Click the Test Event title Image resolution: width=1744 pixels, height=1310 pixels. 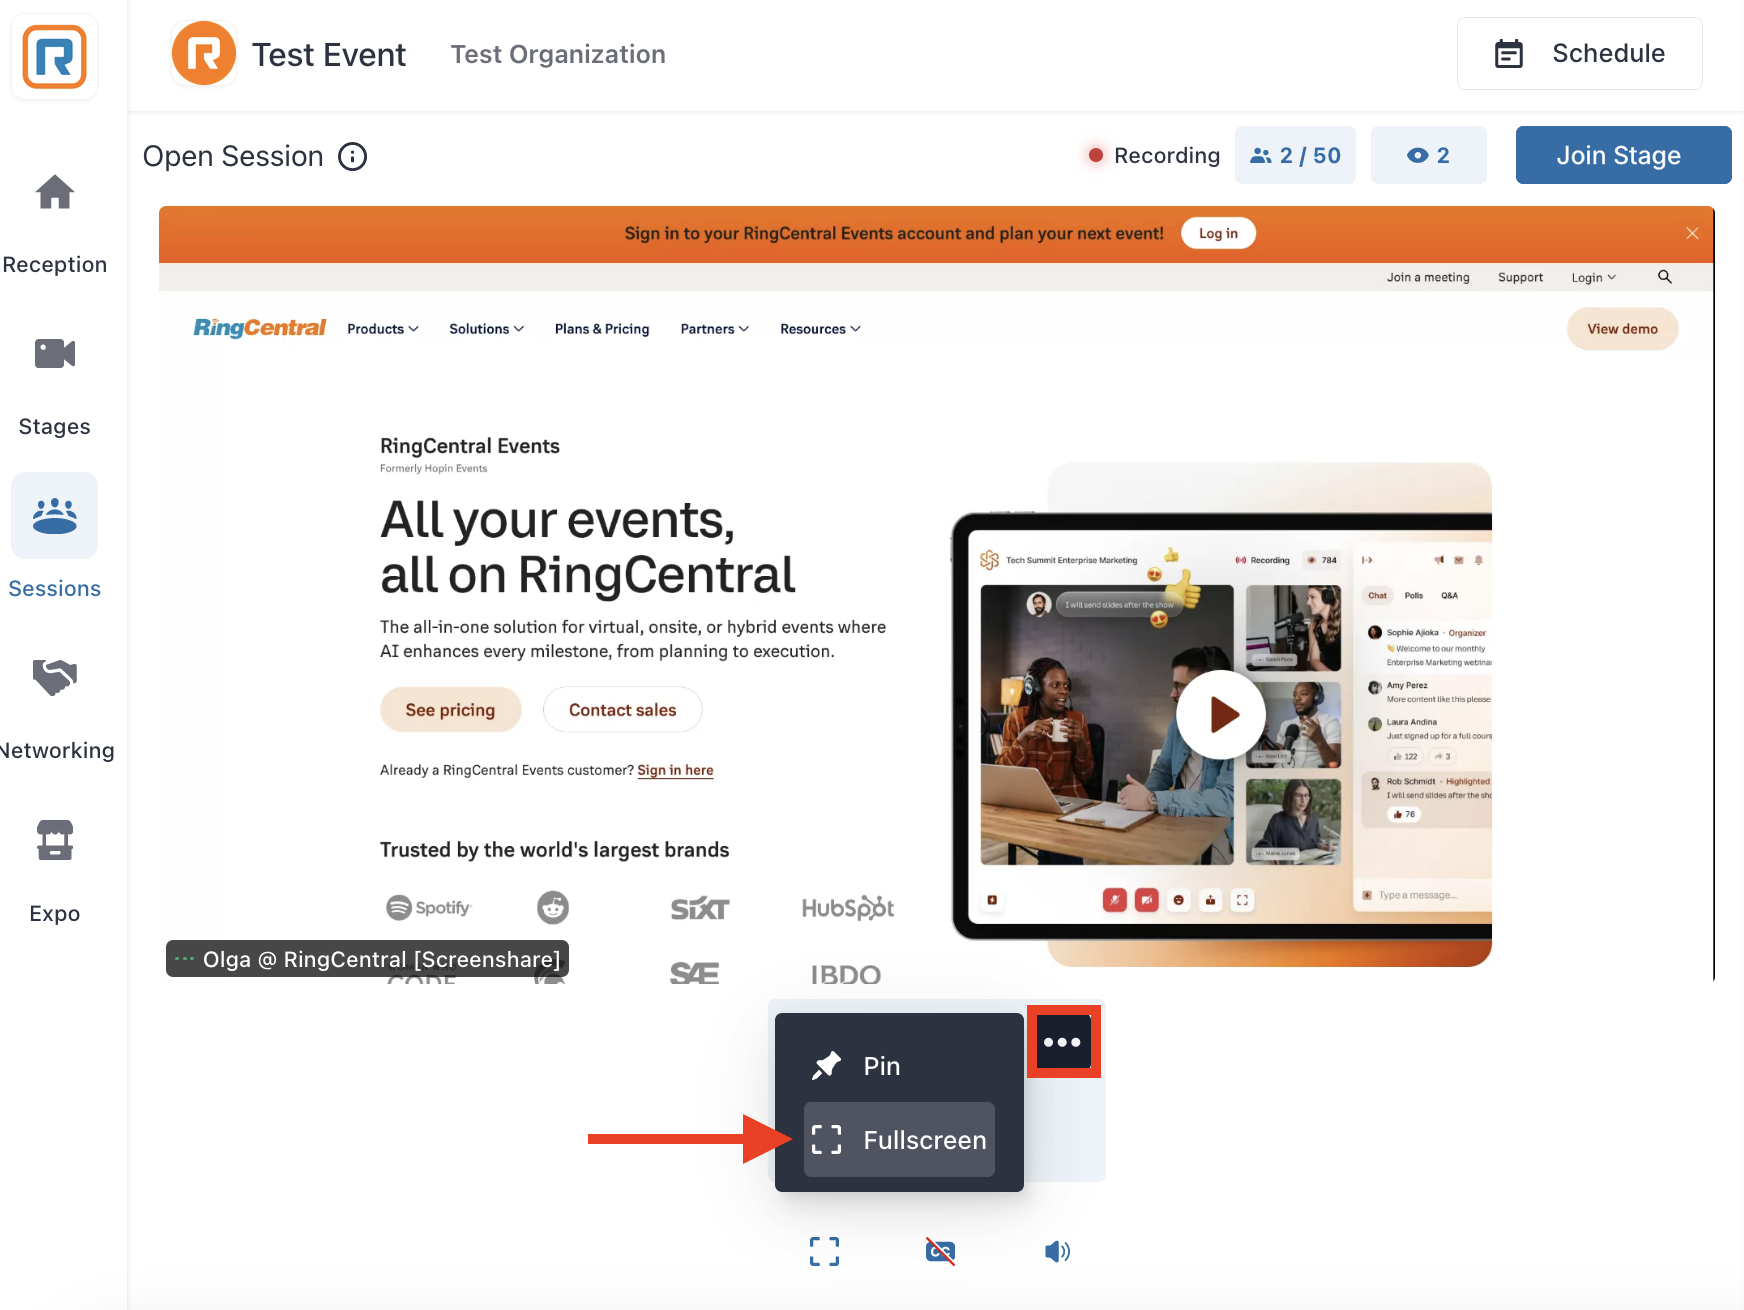[x=329, y=54]
